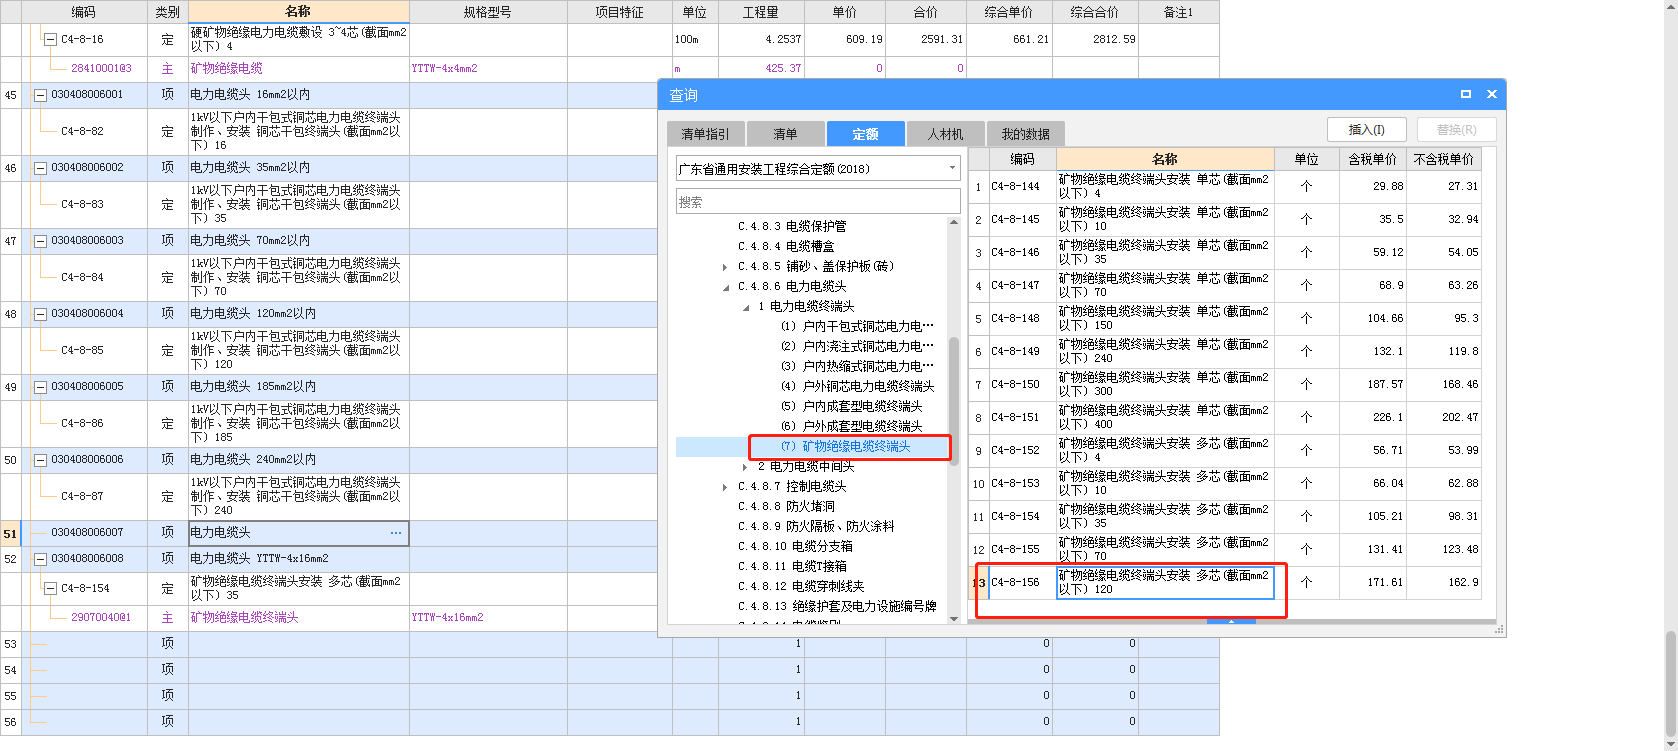
Task: Collapse row 030408006003 in main table
Action: [40, 241]
